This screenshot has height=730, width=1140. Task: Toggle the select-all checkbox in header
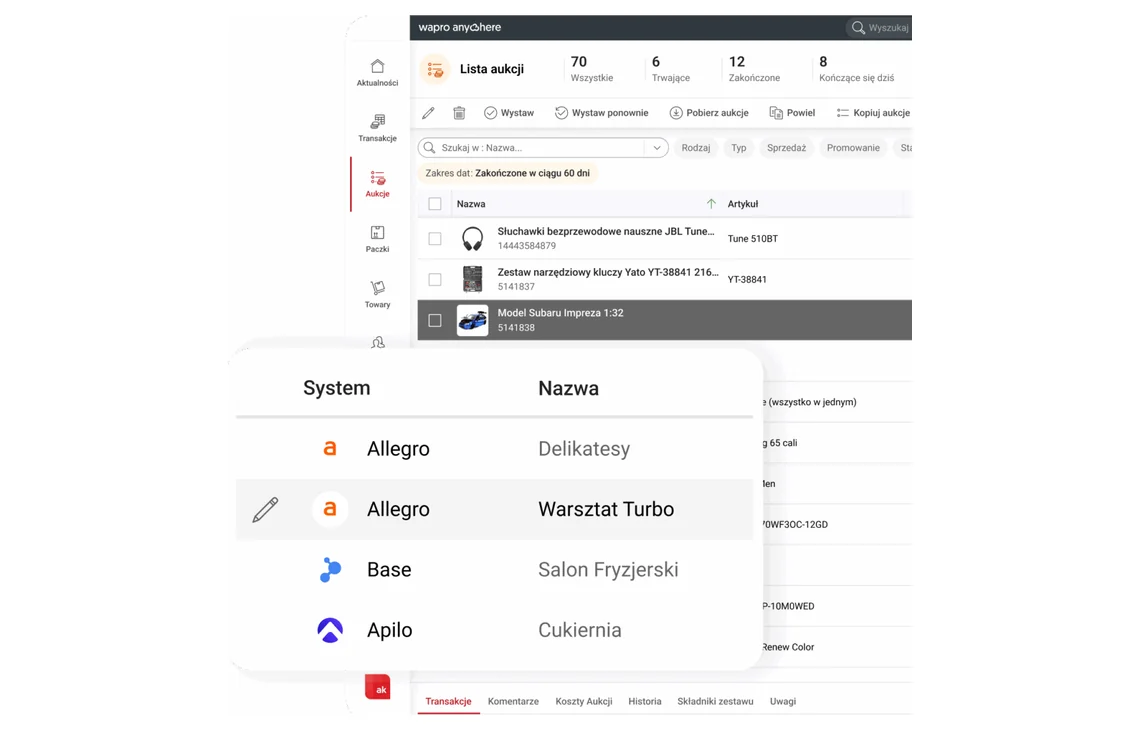[435, 204]
